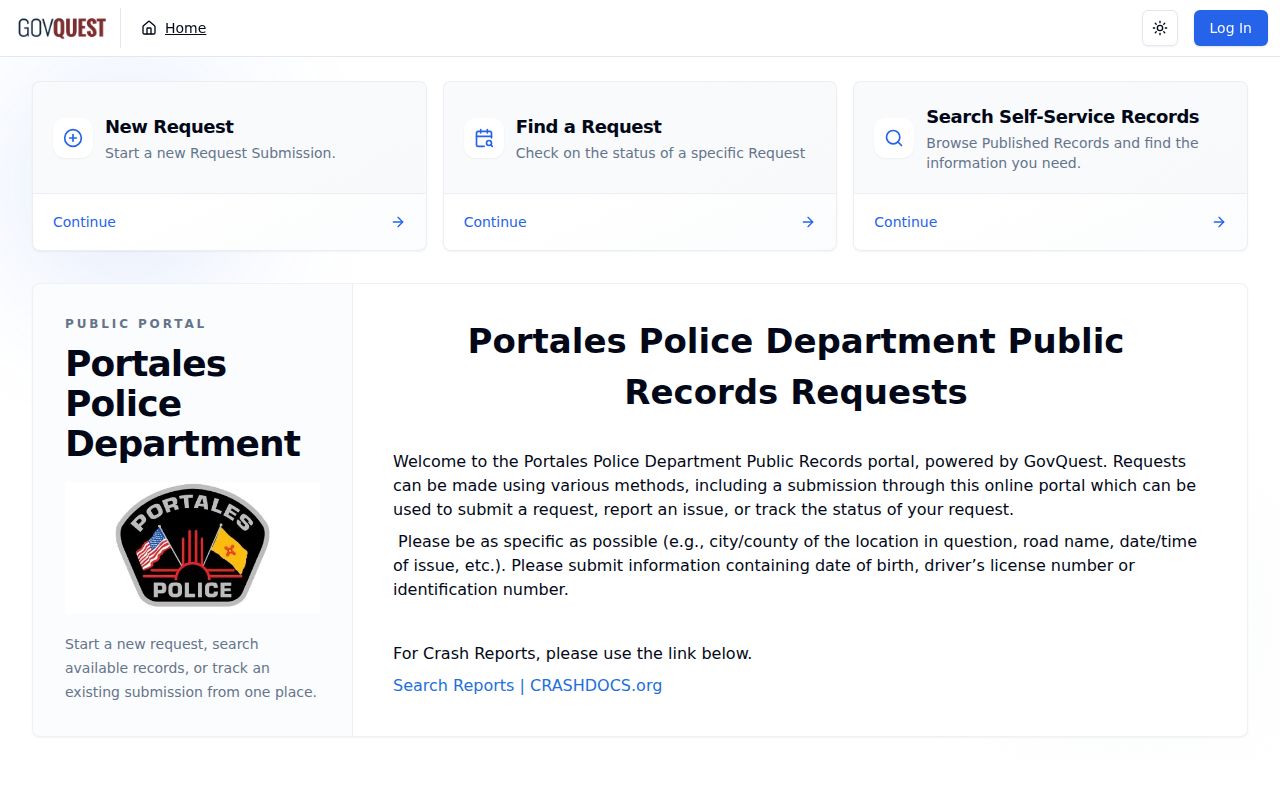Click Continue under Find a Request

[495, 222]
